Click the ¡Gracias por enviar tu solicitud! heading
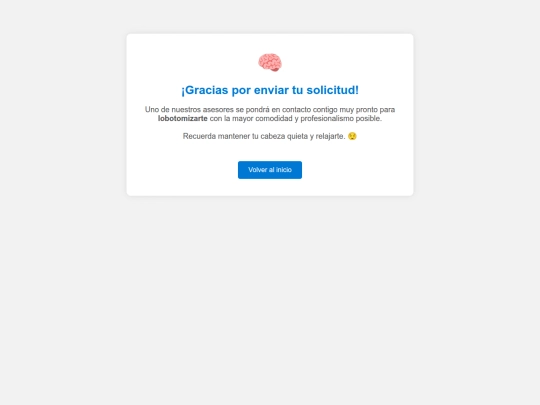Image resolution: width=540 pixels, height=405 pixels. [270, 90]
